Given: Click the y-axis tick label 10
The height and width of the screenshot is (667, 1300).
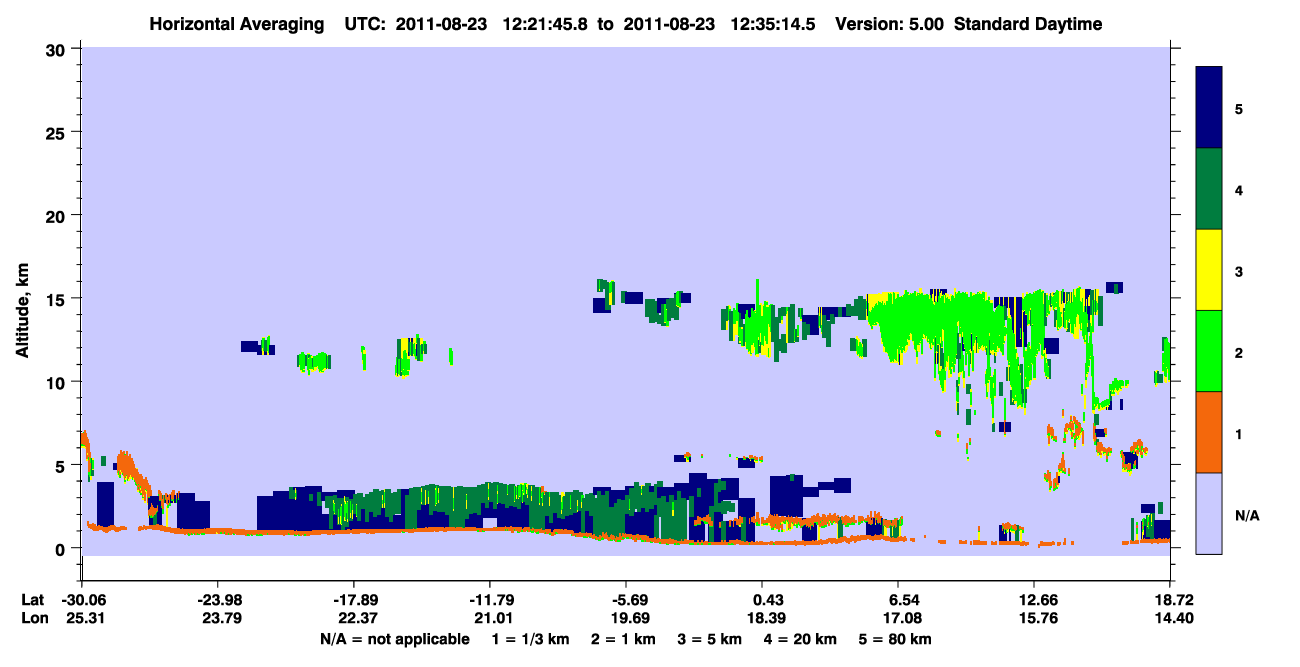Looking at the screenshot, I should pyautogui.click(x=57, y=382).
